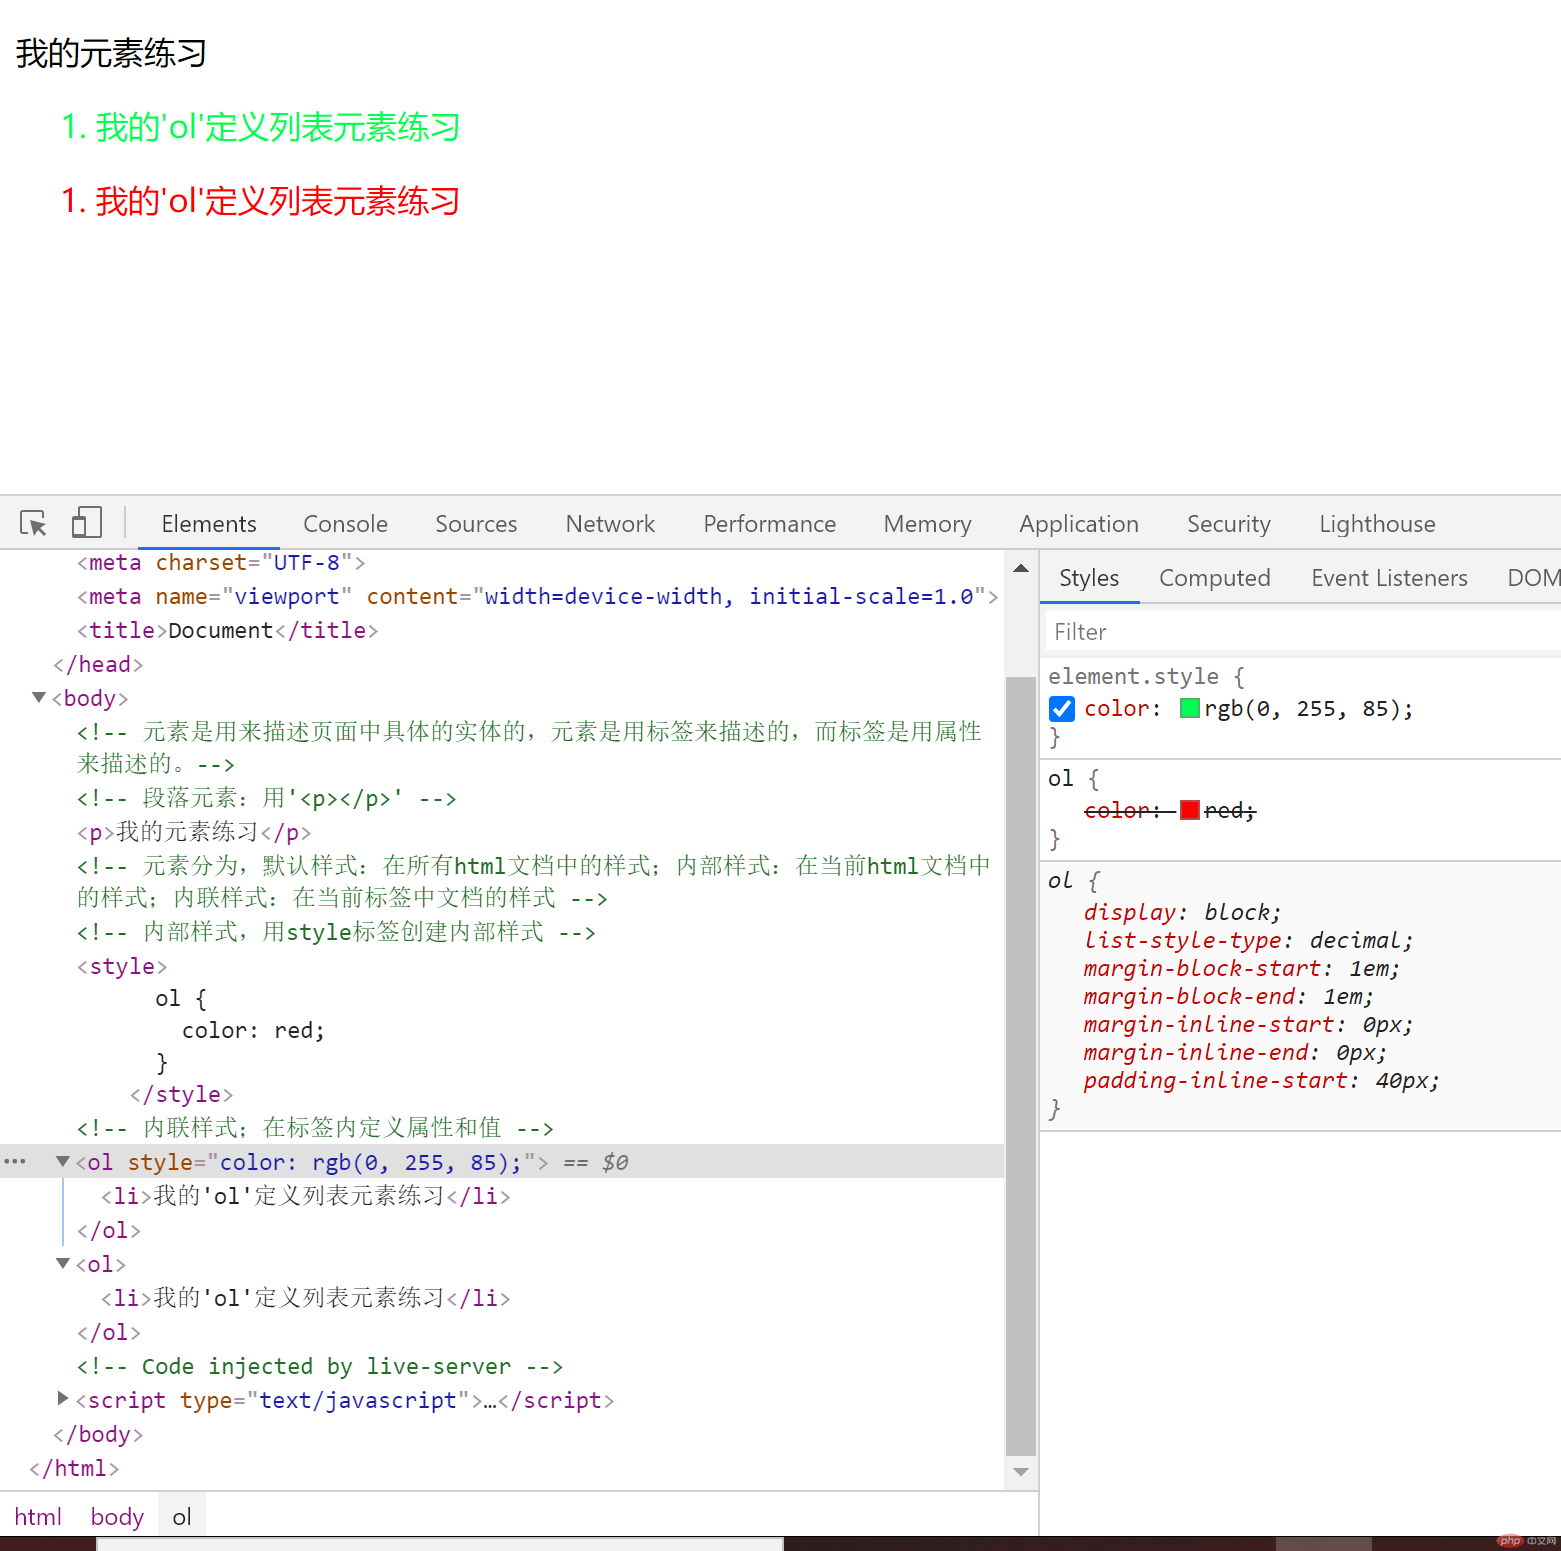The width and height of the screenshot is (1561, 1551).
Task: Select the meta viewport node
Action: tap(537, 596)
